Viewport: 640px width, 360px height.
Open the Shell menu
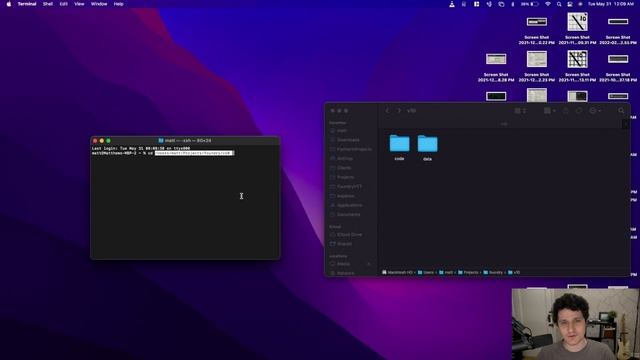[x=48, y=4]
